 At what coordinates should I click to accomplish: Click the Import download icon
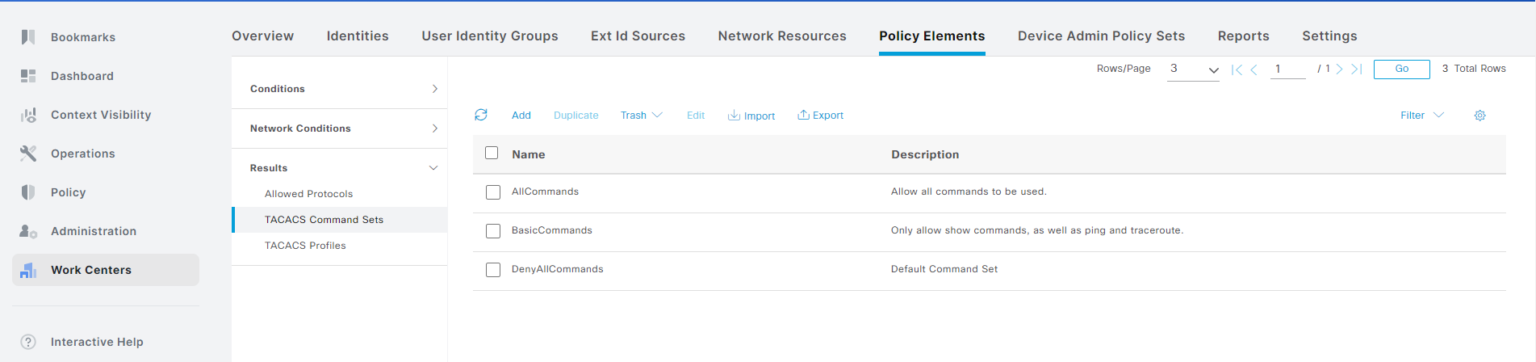click(x=734, y=115)
